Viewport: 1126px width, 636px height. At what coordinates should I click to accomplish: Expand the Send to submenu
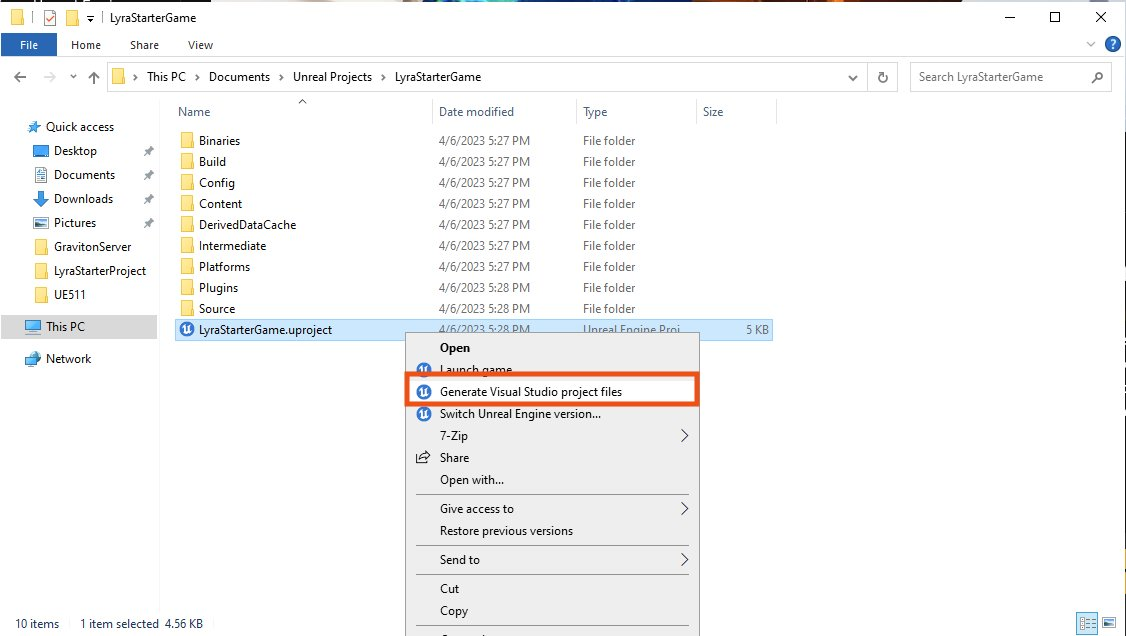point(684,560)
